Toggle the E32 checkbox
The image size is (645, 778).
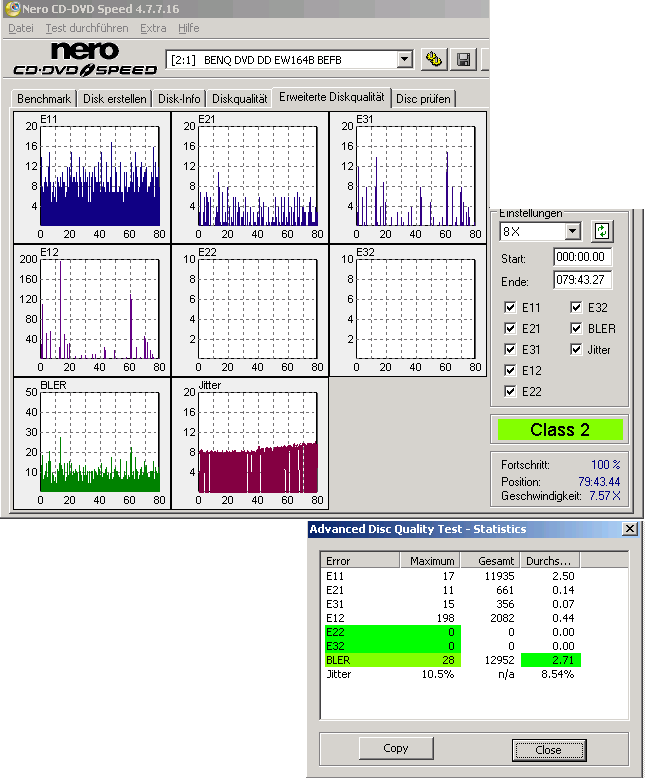tap(577, 308)
